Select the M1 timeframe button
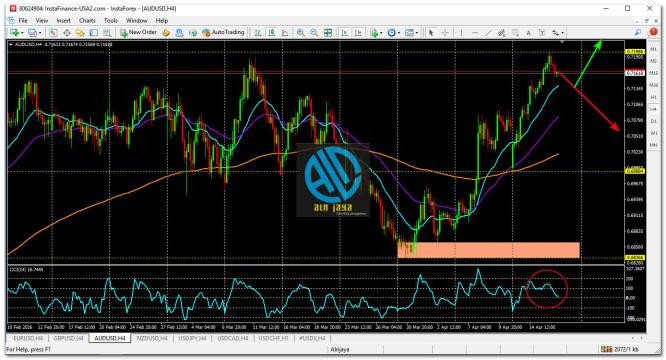 coord(654,50)
